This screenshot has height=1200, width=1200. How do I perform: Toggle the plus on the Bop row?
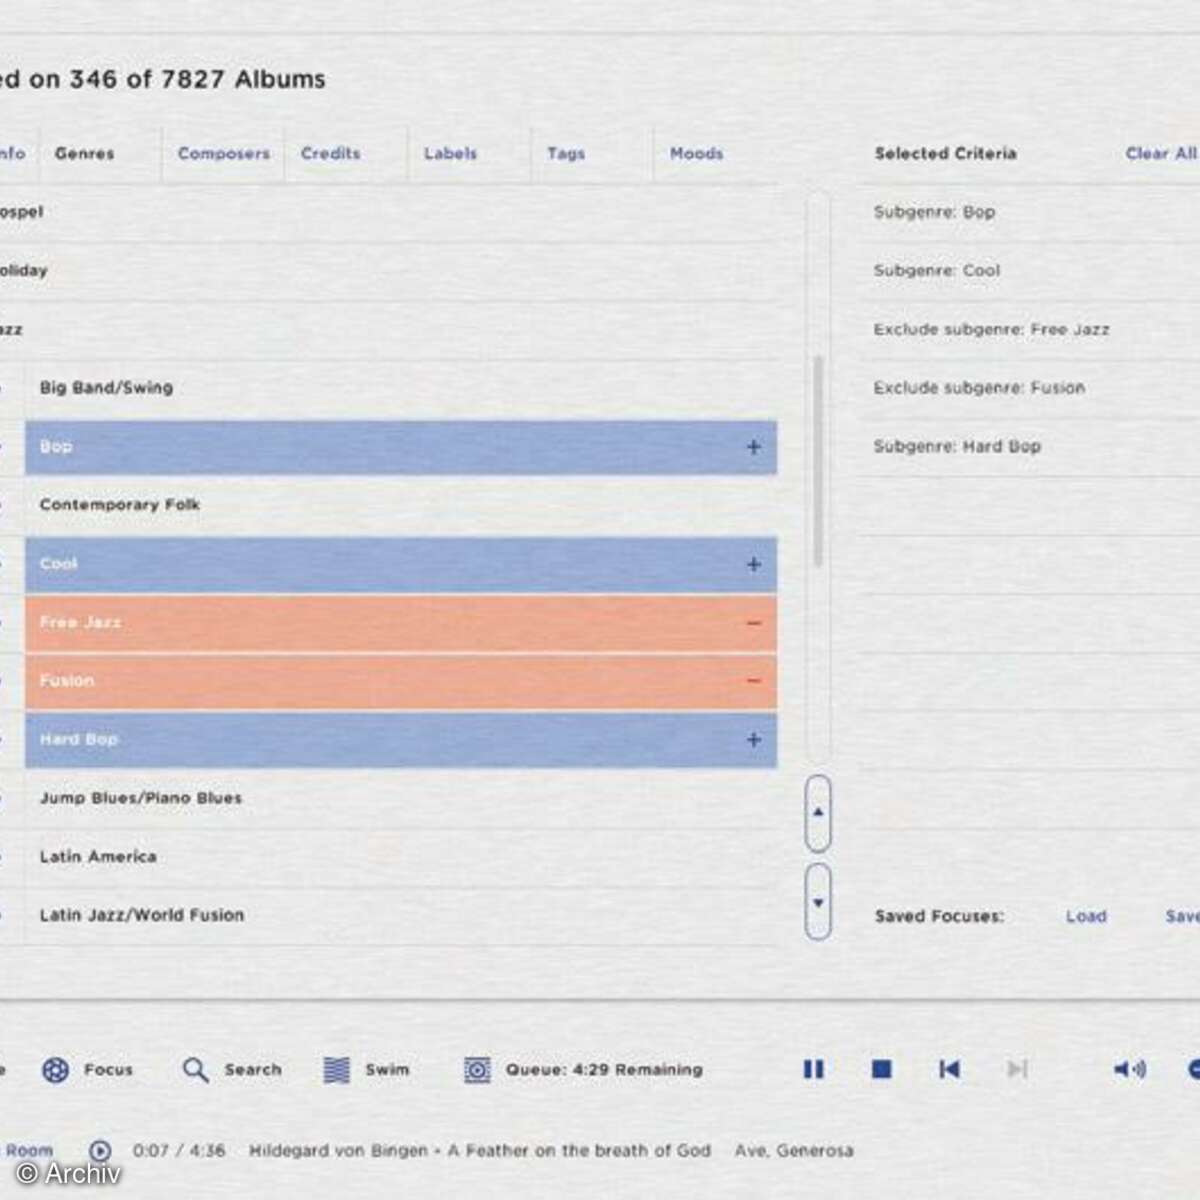click(754, 447)
